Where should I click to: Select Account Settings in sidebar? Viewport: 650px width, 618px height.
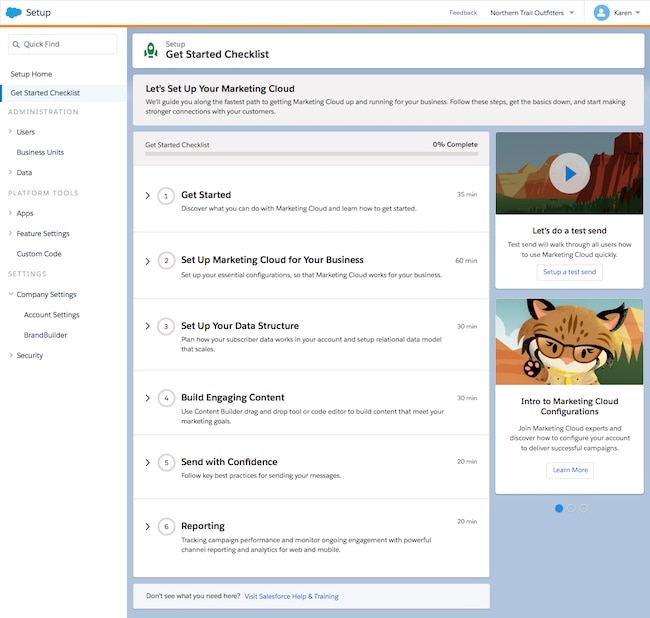coord(51,315)
